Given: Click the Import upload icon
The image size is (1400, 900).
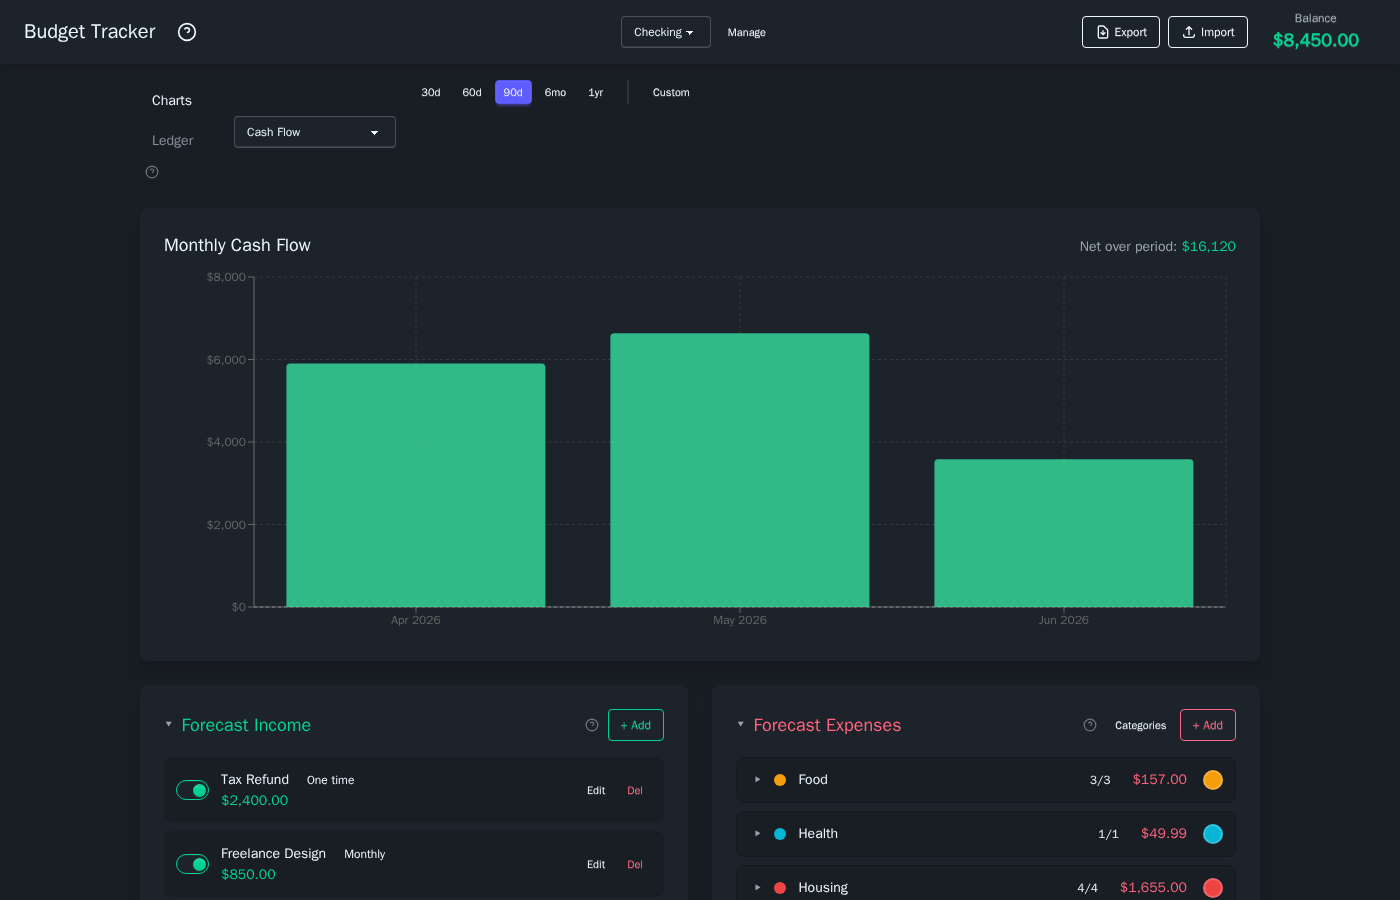Looking at the screenshot, I should click(x=1189, y=32).
